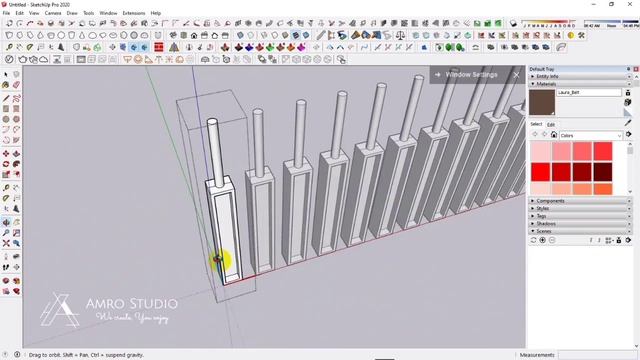
Task: Collapse the Scenes panel
Action: click(580, 231)
